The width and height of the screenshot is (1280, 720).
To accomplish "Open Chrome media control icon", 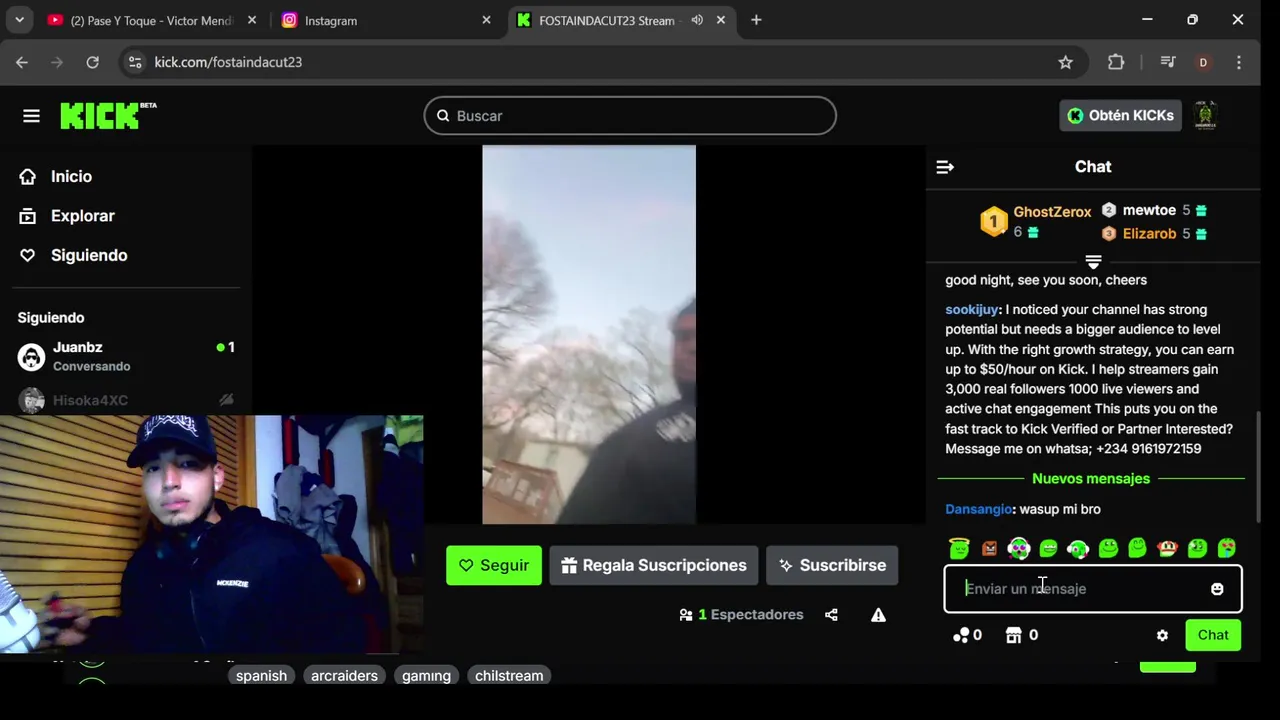I will (1167, 62).
